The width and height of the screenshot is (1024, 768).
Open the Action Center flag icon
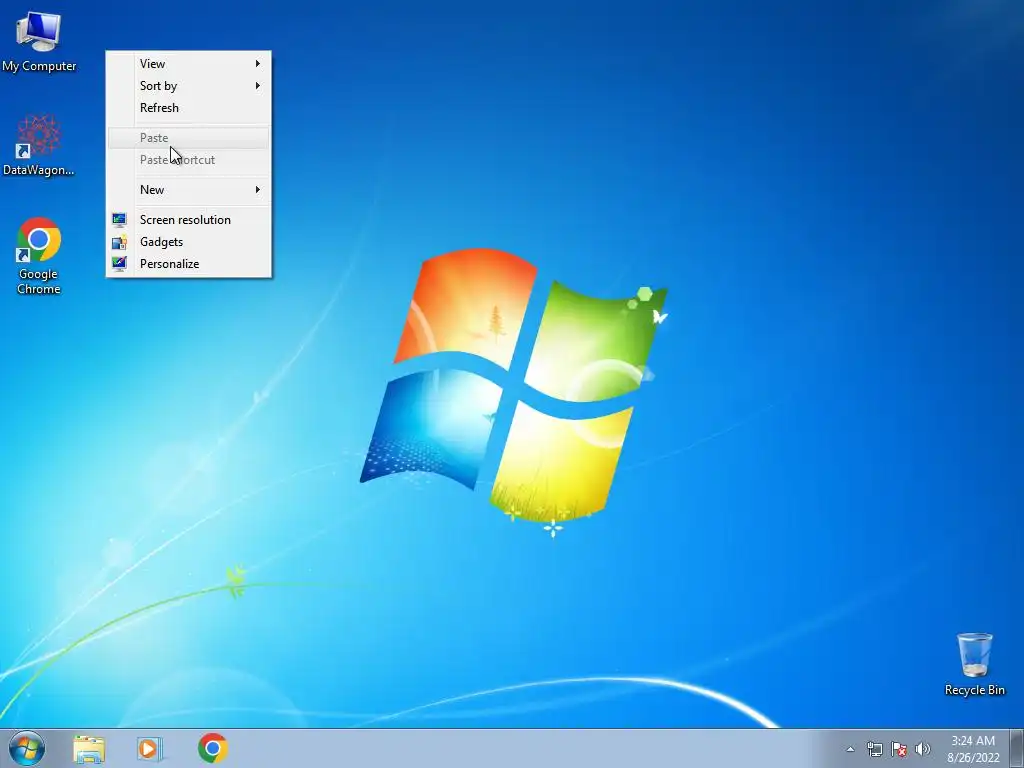click(899, 749)
